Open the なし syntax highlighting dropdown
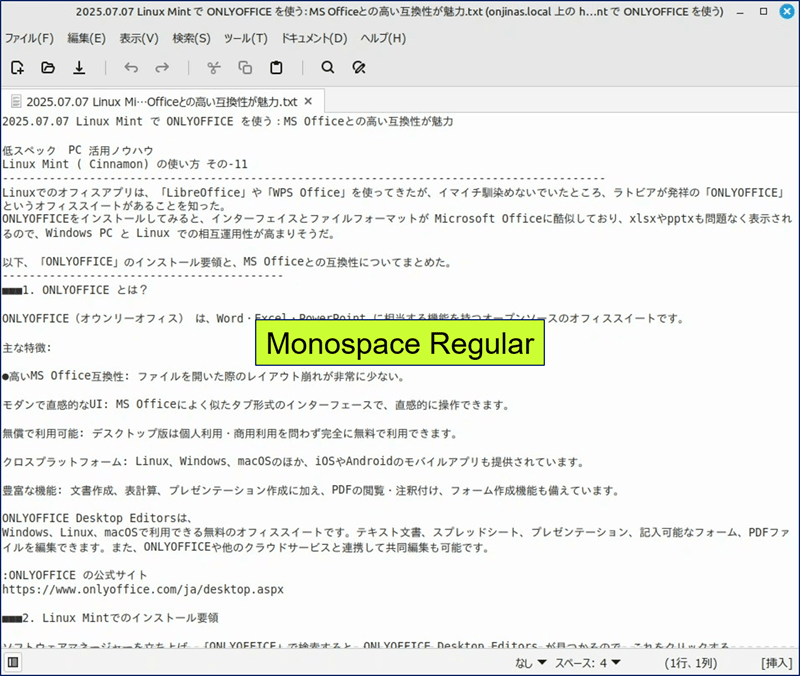 [x=531, y=663]
